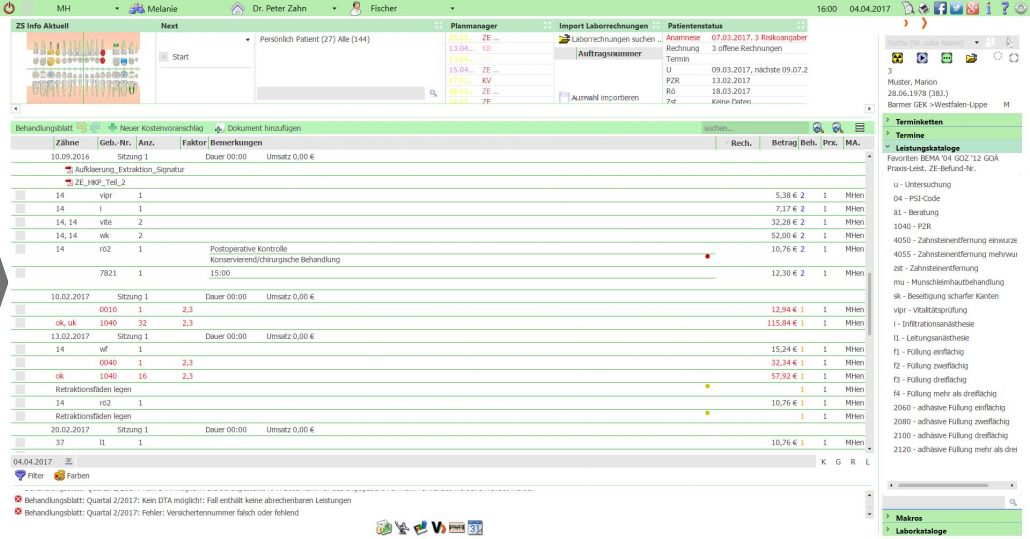
Task: Tick the checkbox for the 7821 row
Action: click(x=20, y=273)
